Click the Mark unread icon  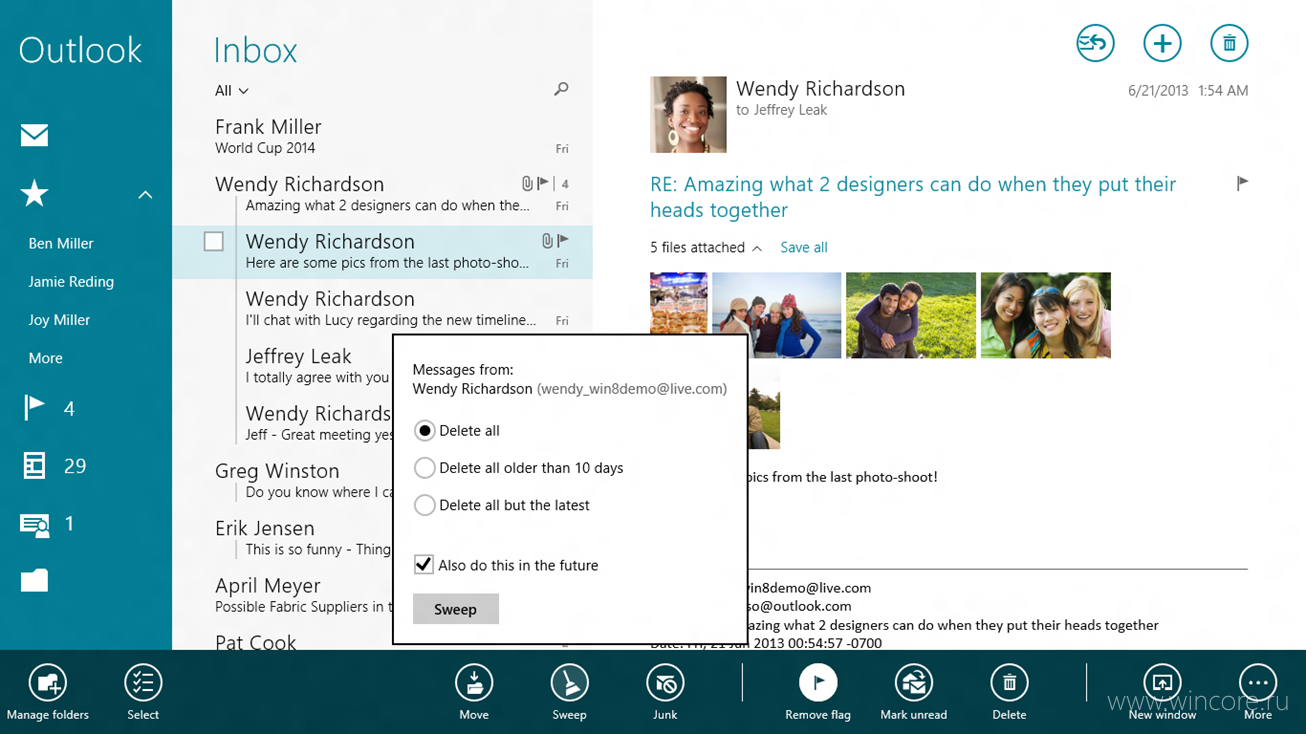pos(913,683)
